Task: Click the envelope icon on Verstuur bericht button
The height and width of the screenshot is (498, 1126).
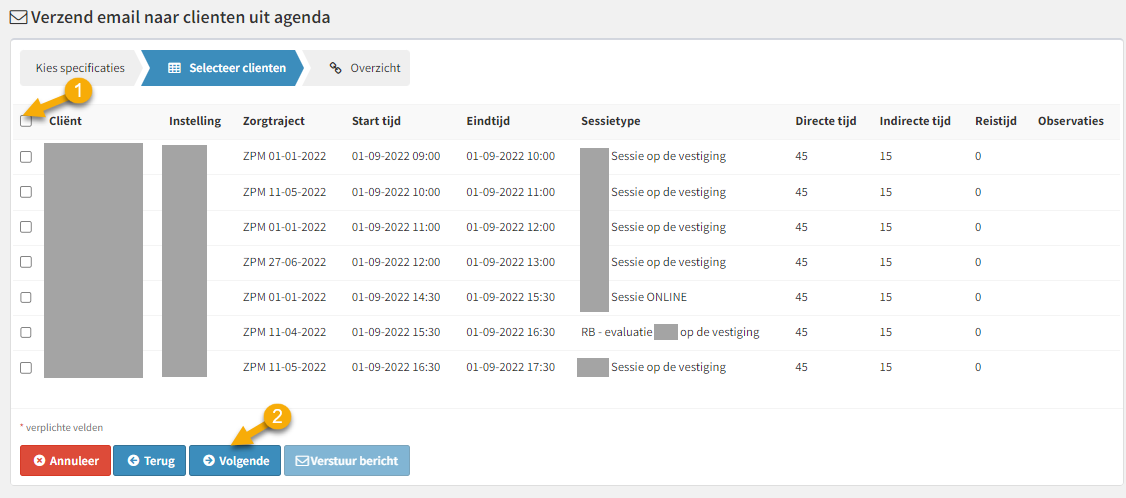Action: point(303,461)
